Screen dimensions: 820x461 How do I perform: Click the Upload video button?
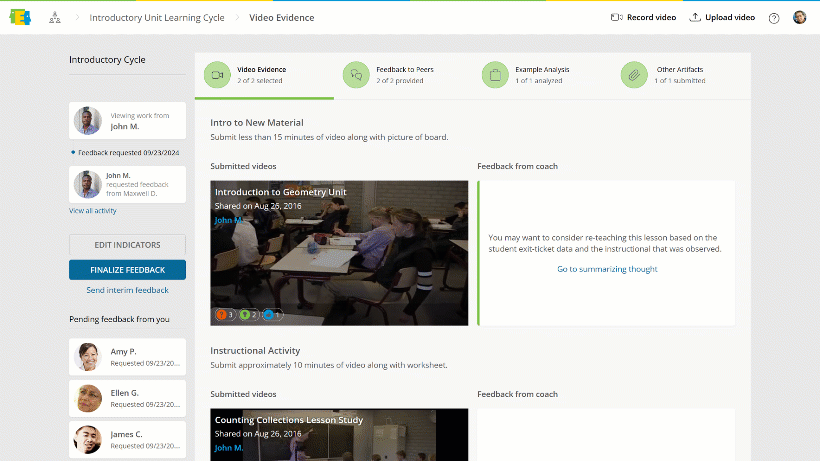click(722, 17)
